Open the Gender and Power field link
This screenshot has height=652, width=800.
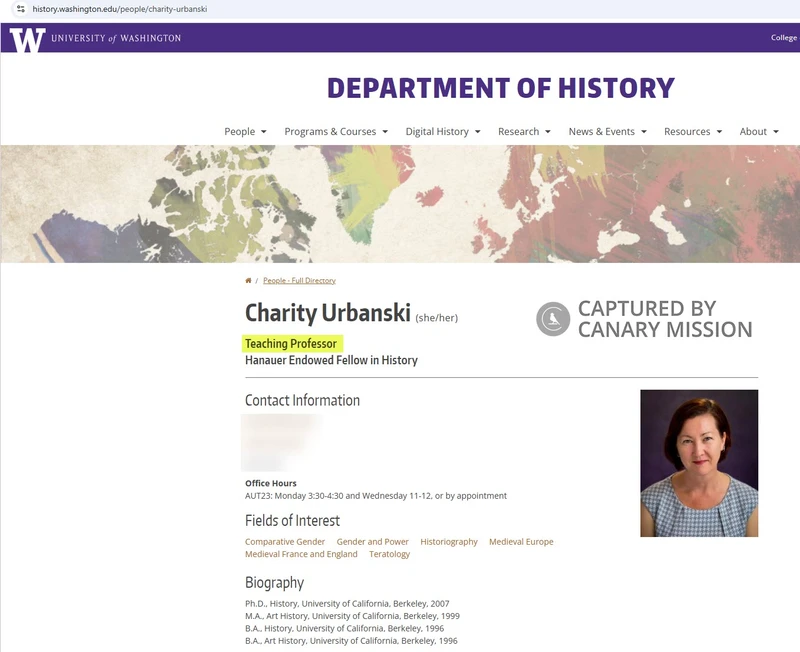372,542
